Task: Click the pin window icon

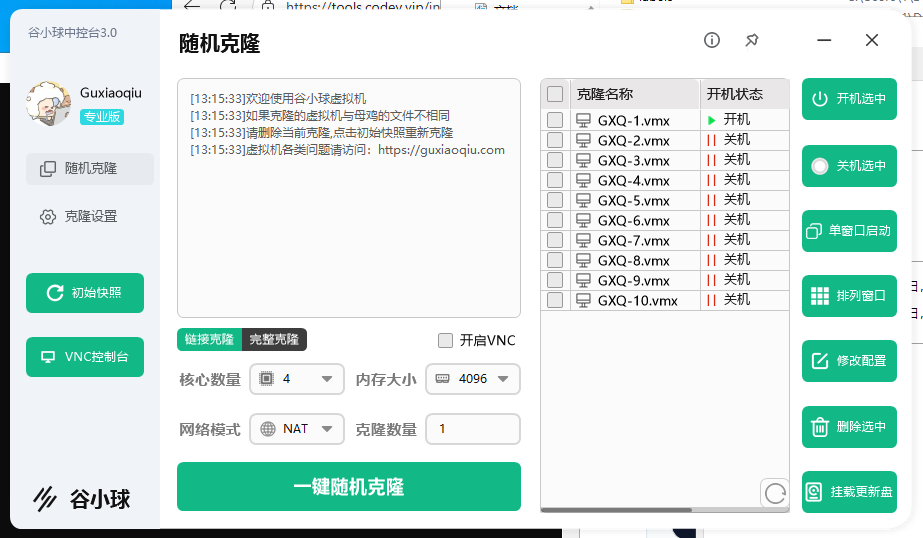Action: tap(752, 40)
